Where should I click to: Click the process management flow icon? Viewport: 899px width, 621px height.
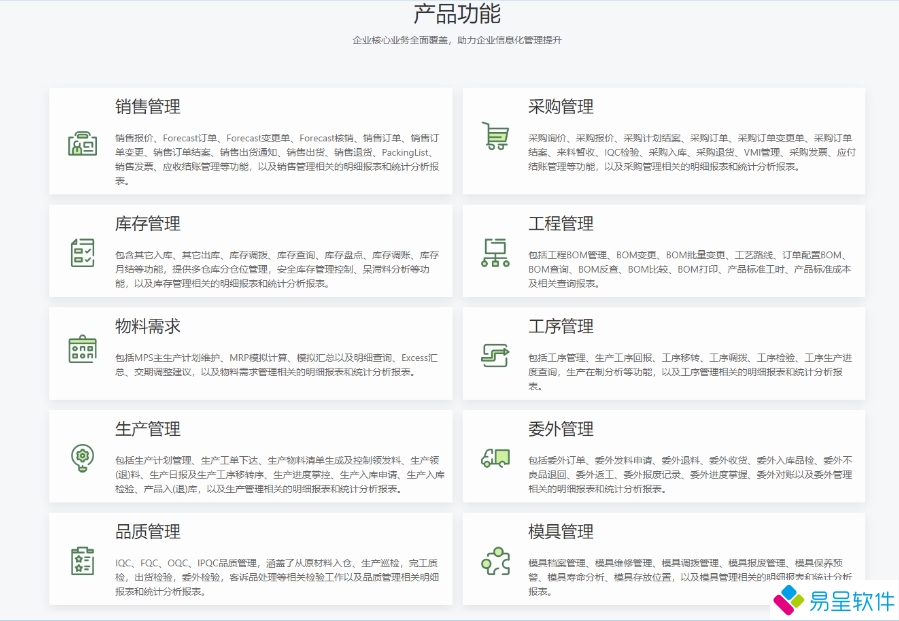pos(495,354)
